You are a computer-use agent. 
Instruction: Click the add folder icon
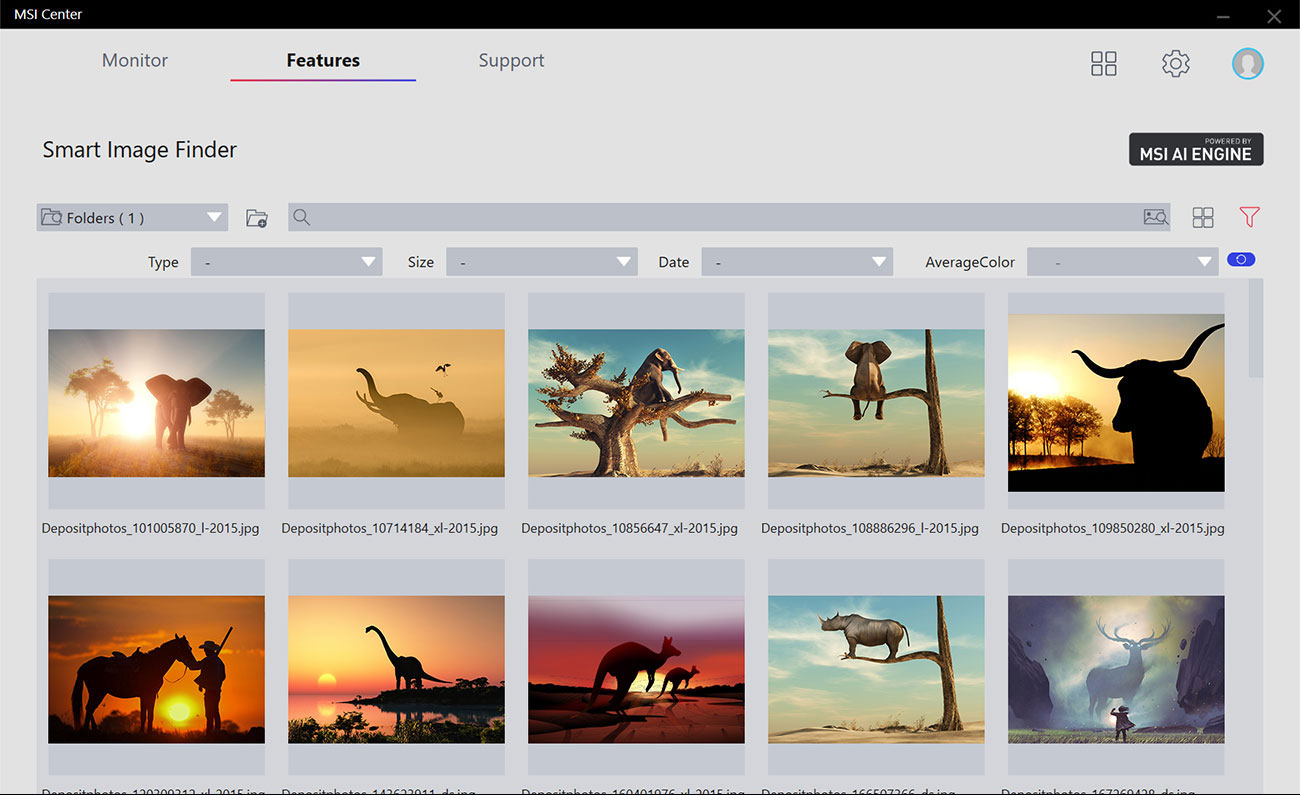pos(257,218)
